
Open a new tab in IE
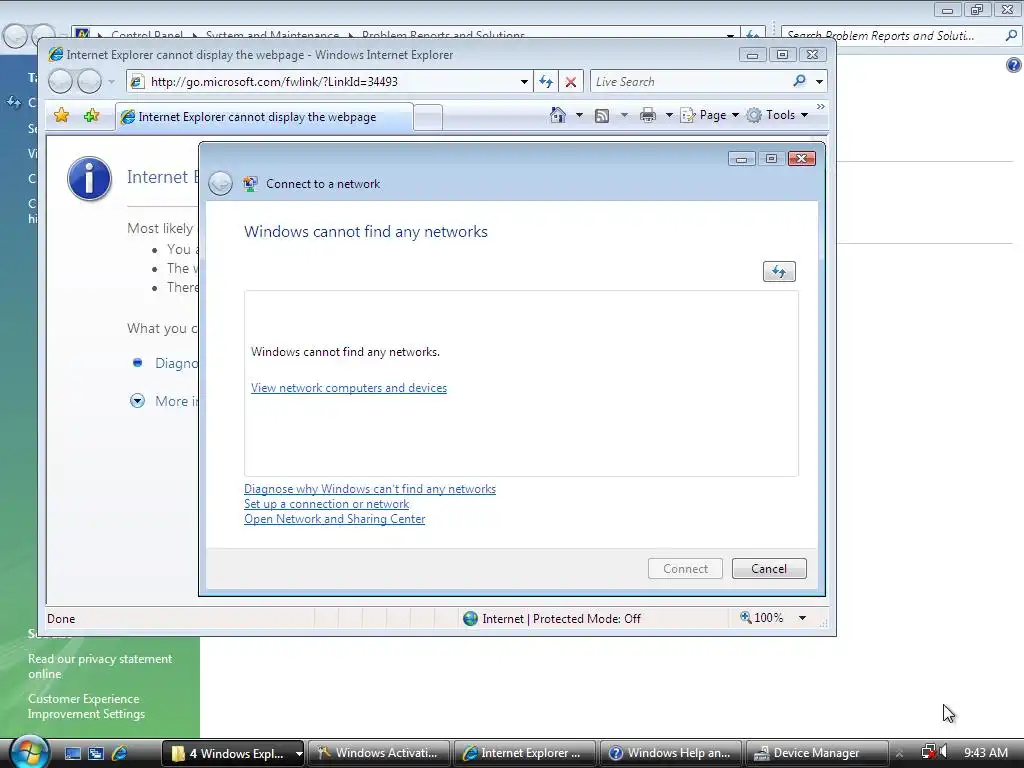click(x=428, y=118)
